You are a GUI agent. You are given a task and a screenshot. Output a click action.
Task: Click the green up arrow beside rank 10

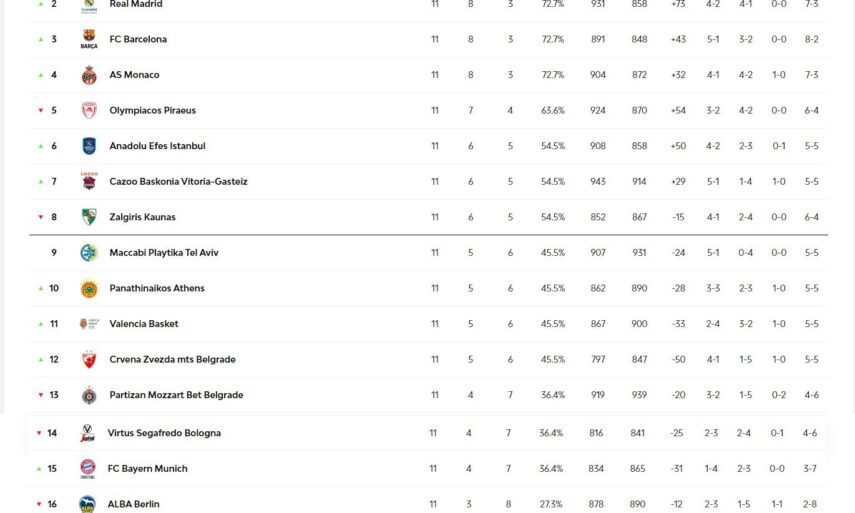tap(41, 289)
